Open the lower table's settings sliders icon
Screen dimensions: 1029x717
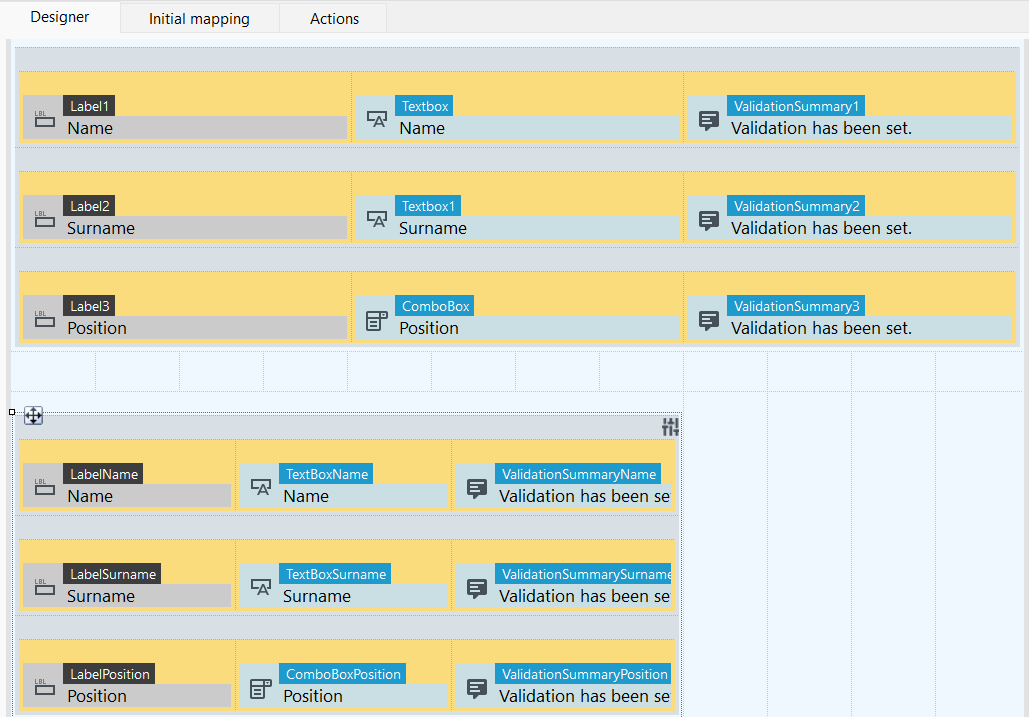tap(670, 427)
